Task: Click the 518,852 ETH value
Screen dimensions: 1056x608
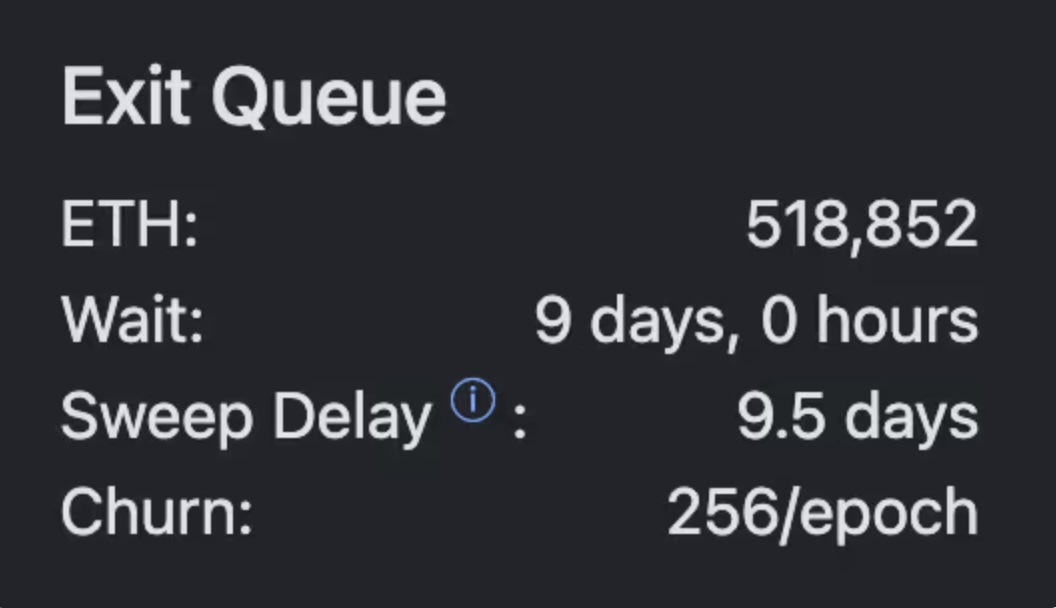Action: coord(862,226)
